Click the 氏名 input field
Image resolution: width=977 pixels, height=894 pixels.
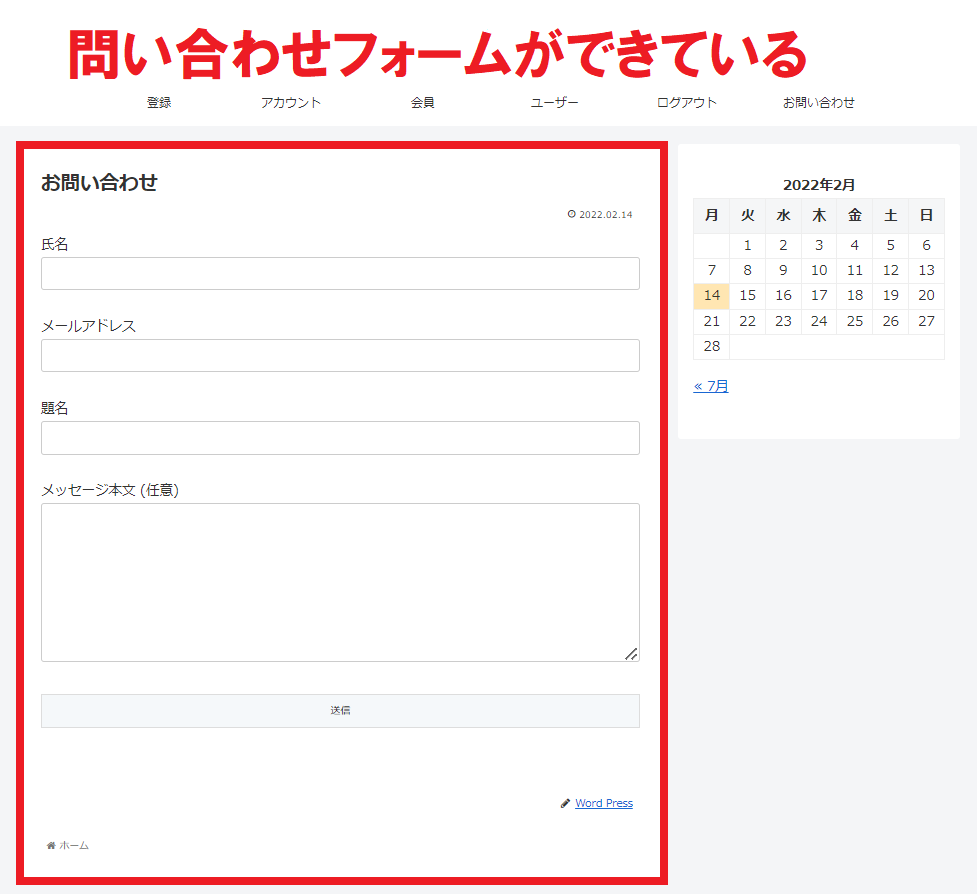pyautogui.click(x=340, y=273)
